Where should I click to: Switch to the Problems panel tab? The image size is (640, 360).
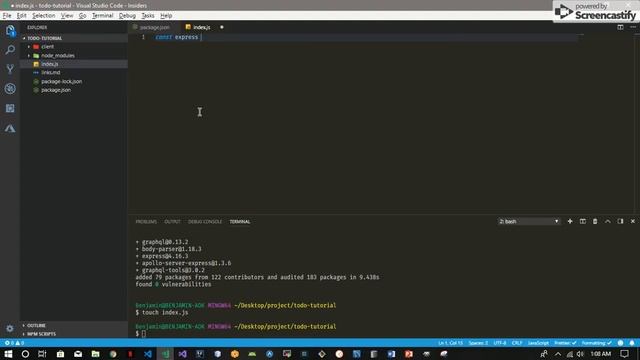[146, 222]
